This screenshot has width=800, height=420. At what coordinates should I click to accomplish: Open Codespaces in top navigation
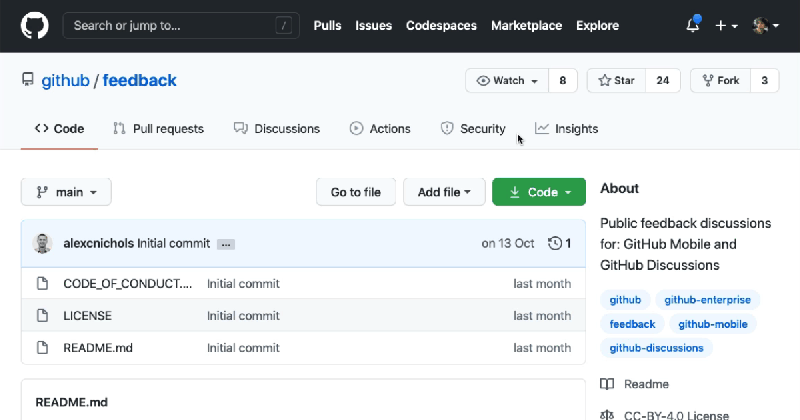(441, 26)
